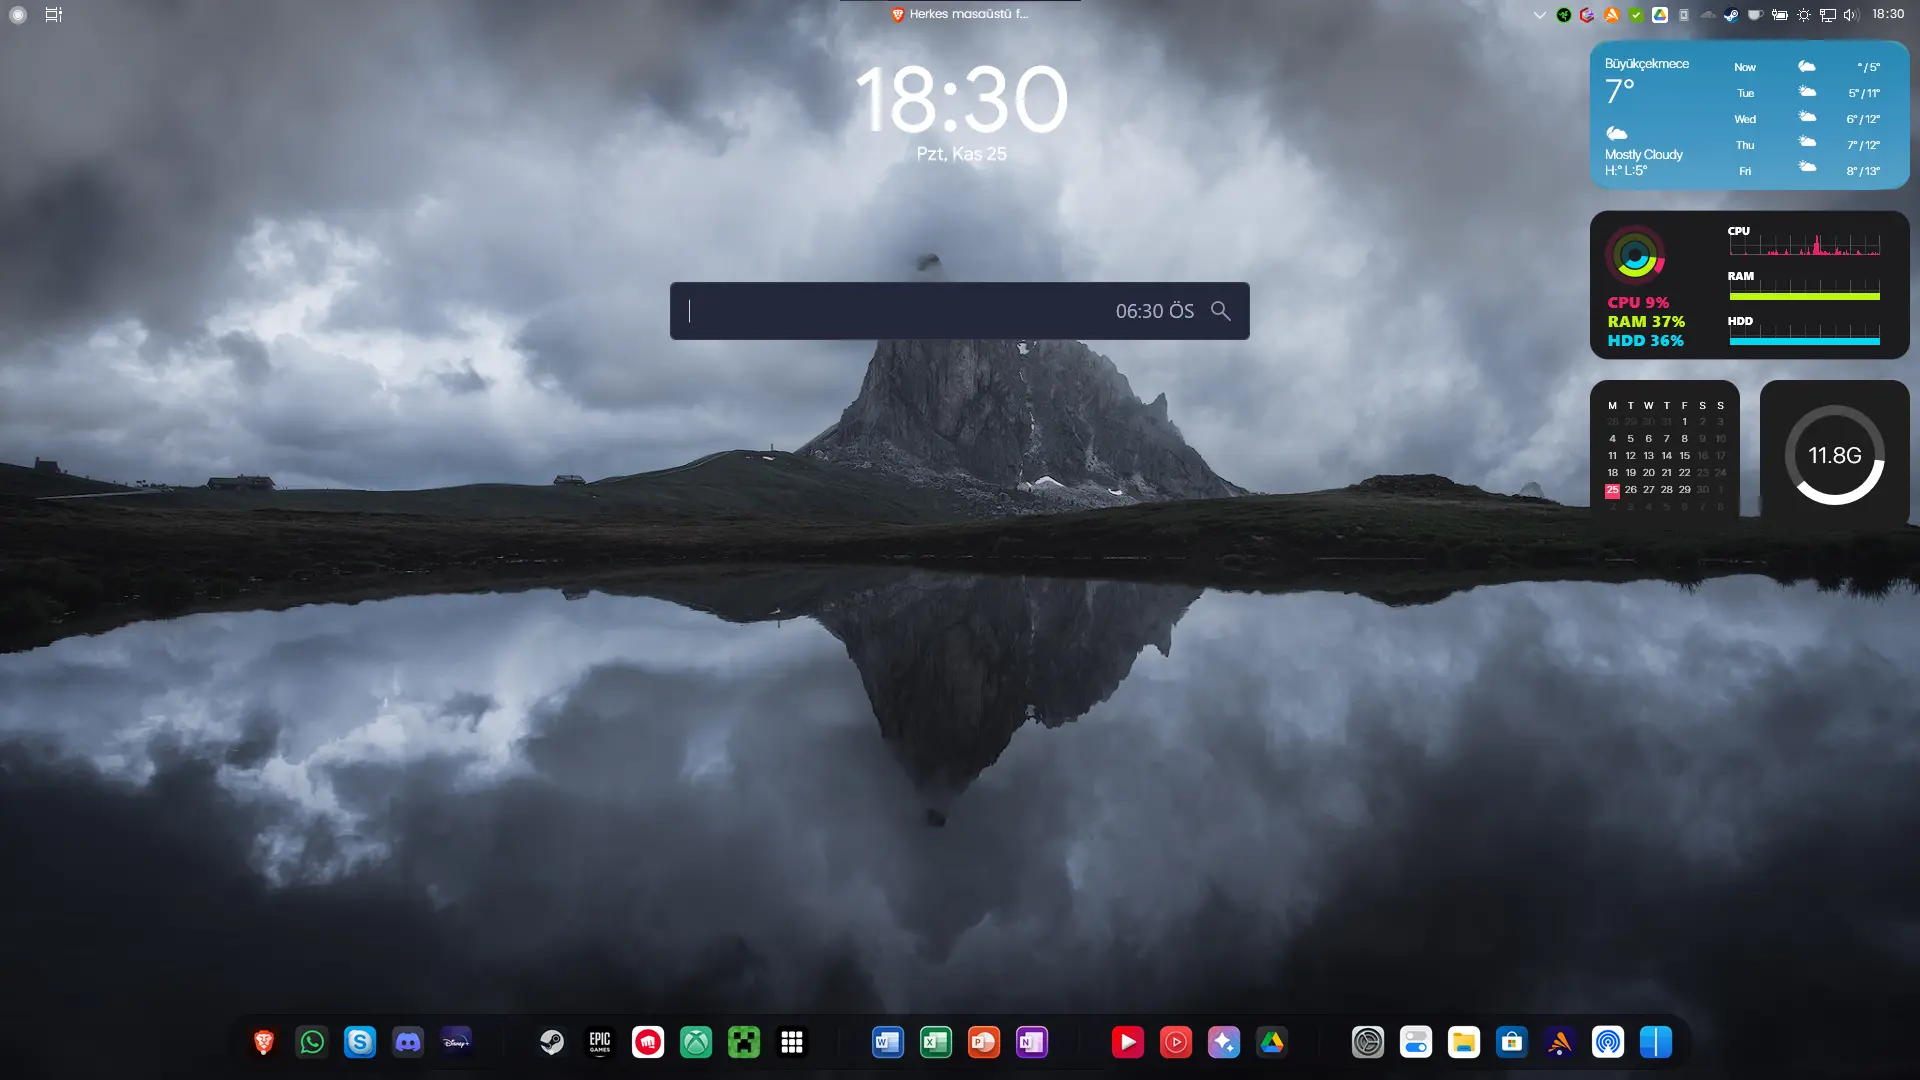Open the Xbox app in dock

pos(696,1042)
